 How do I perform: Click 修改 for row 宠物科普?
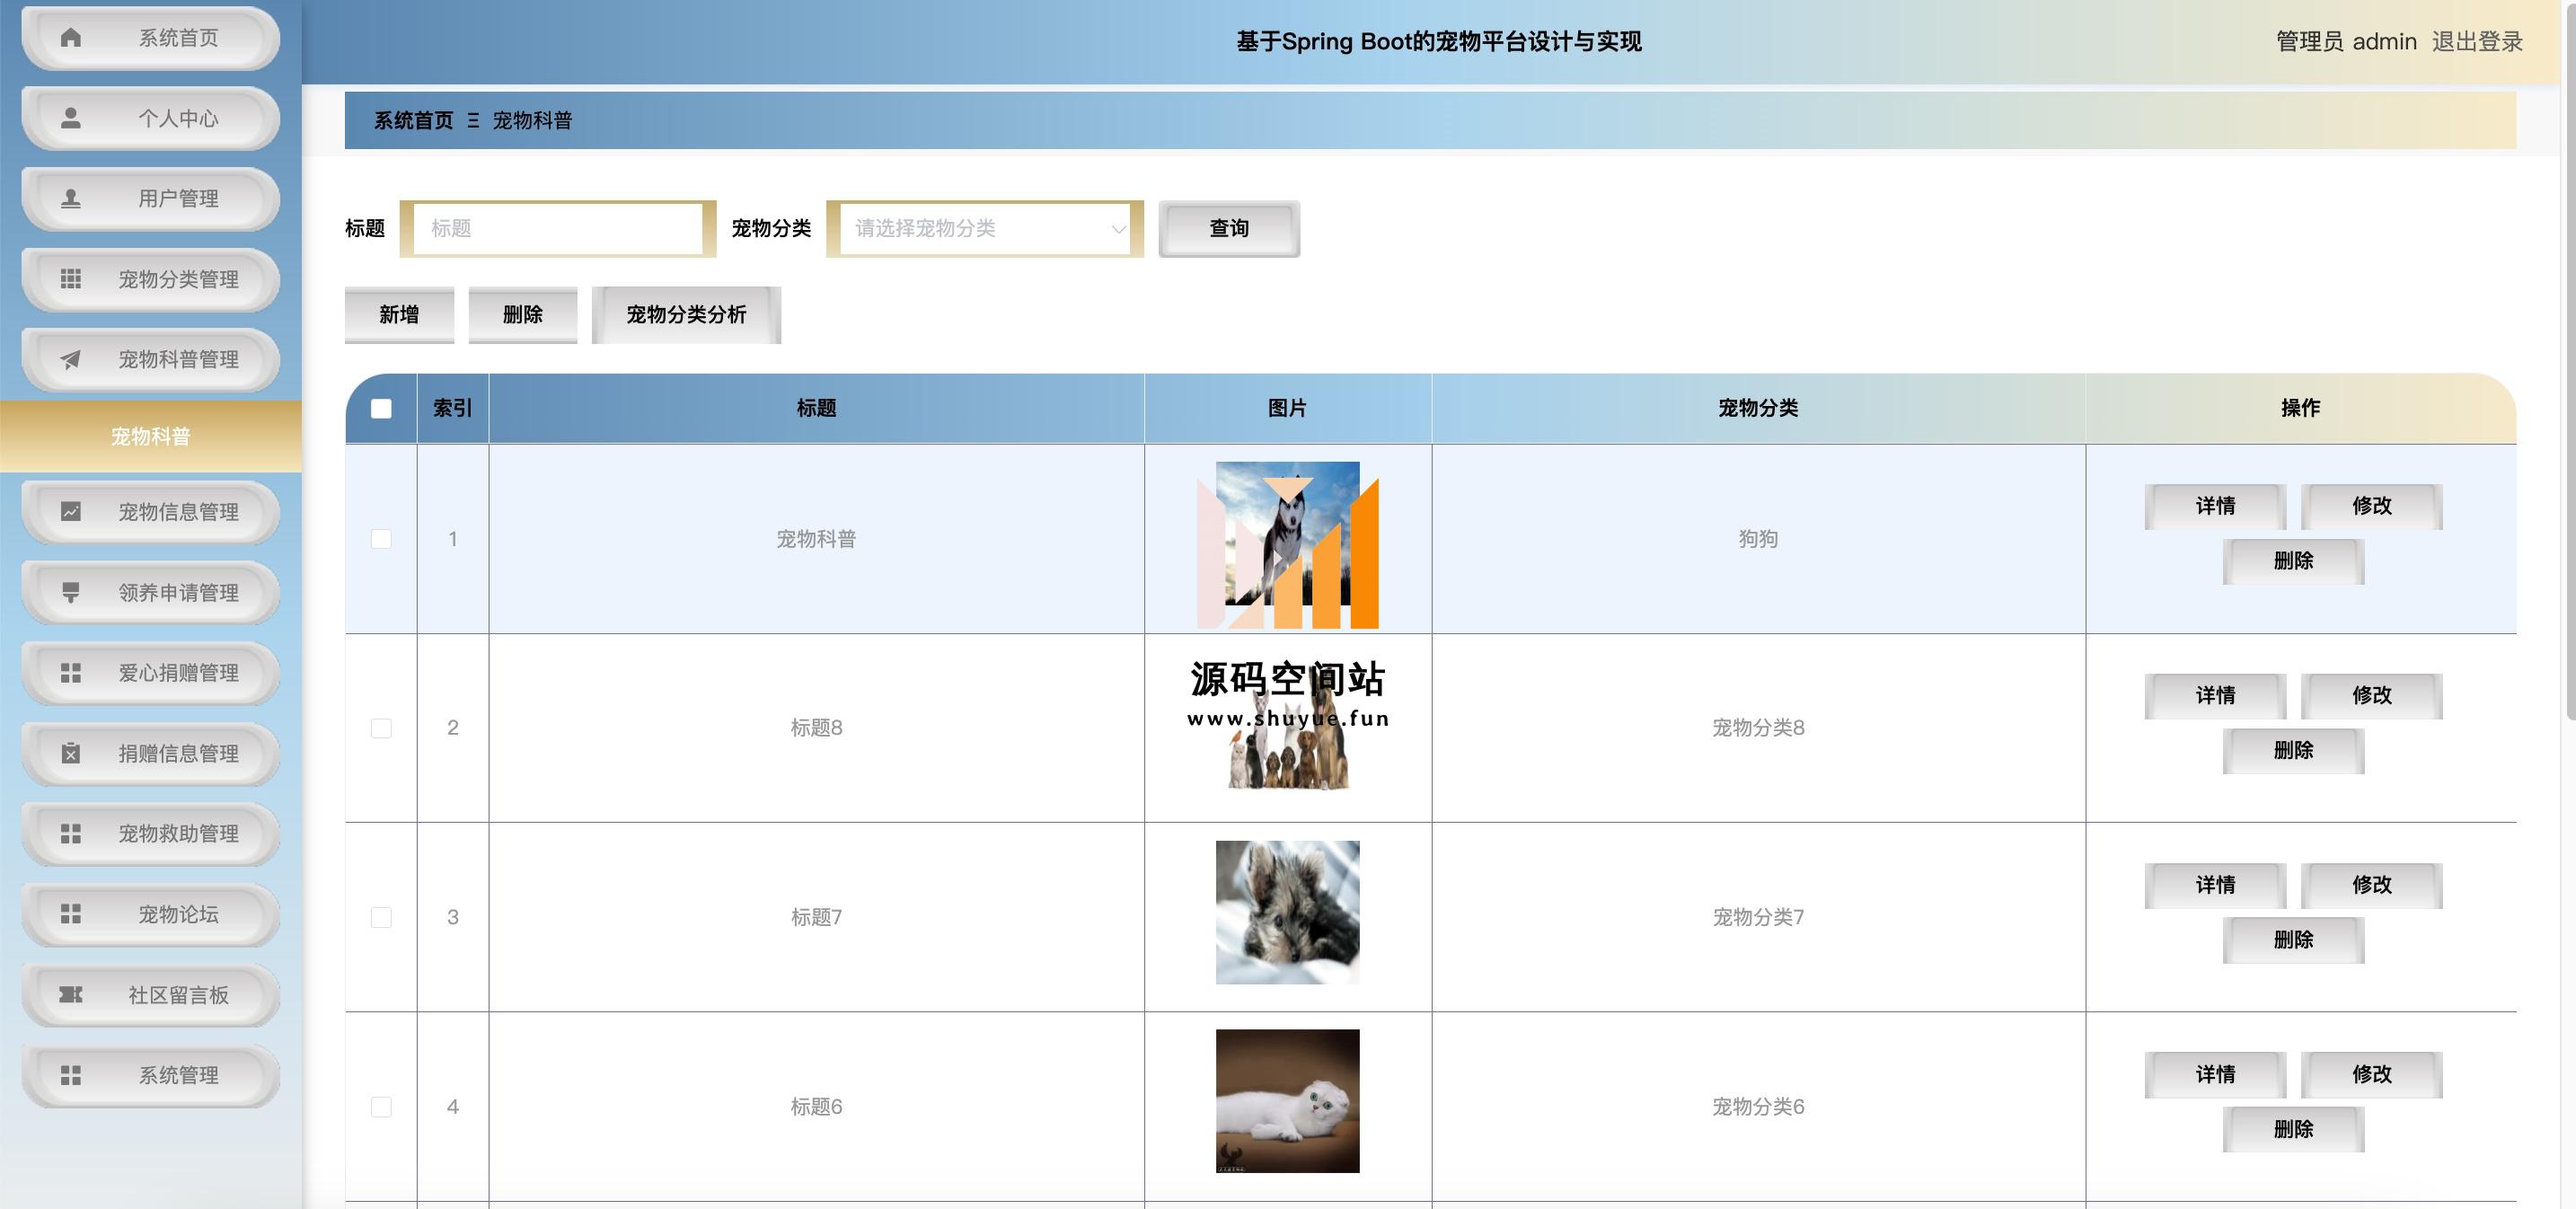pos(2371,507)
